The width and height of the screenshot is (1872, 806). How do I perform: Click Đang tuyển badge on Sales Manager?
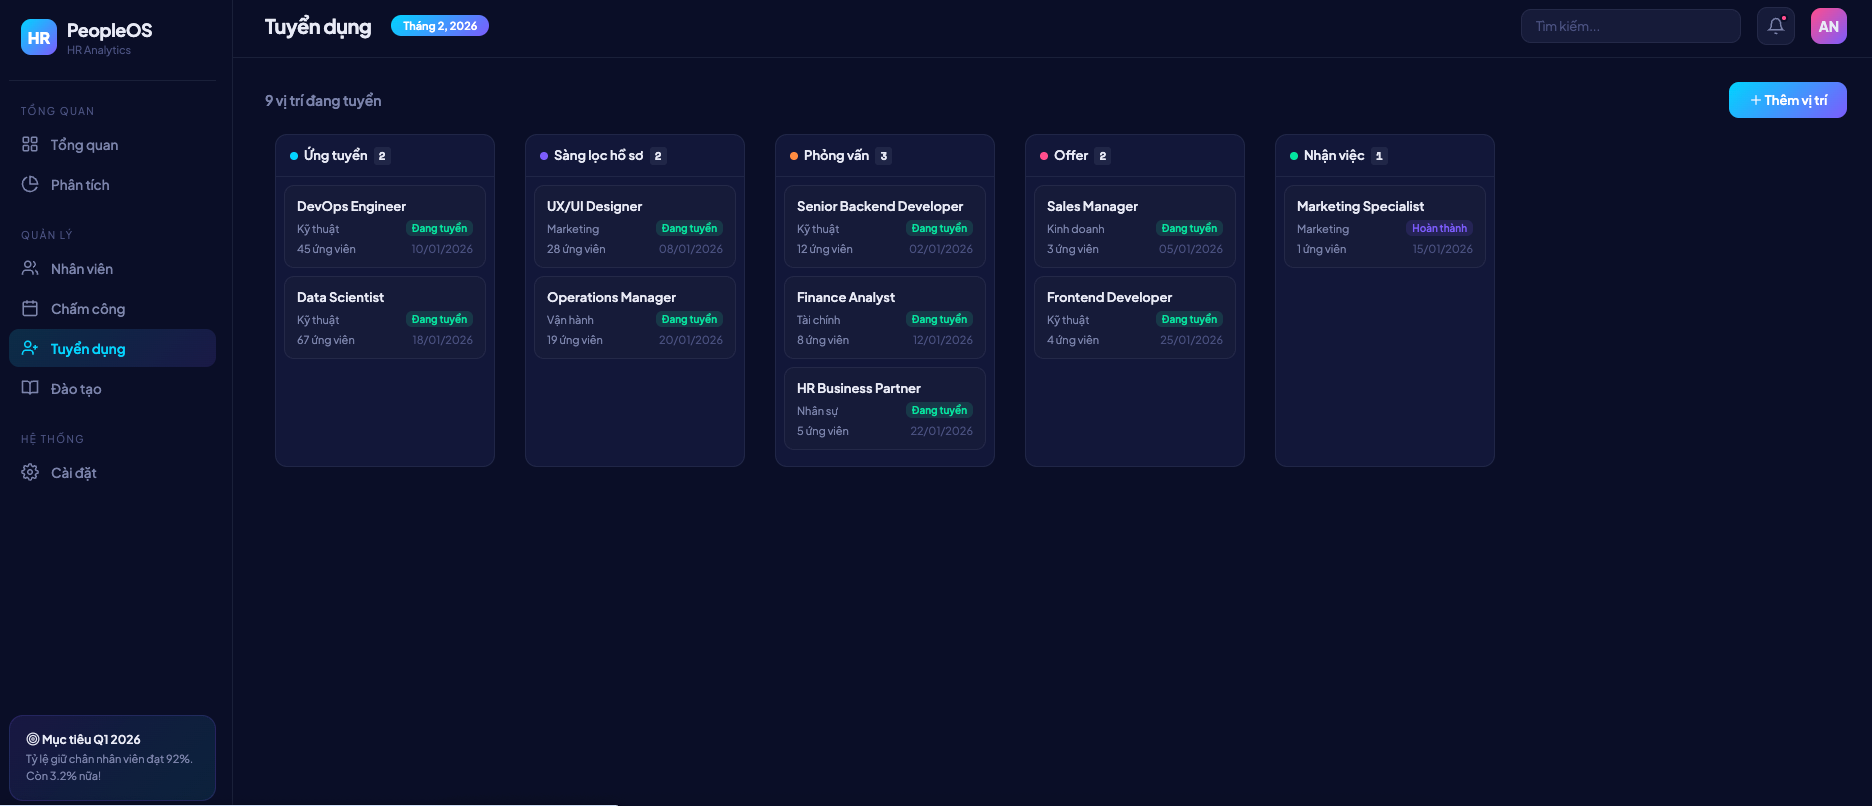tap(1189, 228)
